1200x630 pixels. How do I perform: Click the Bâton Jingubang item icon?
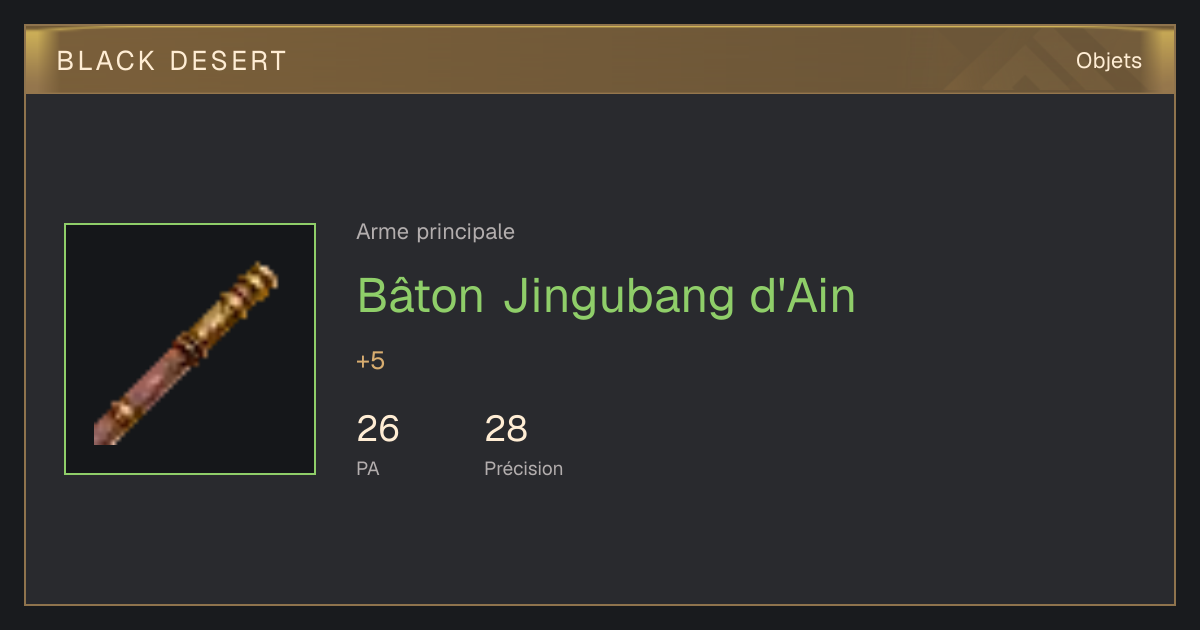[190, 349]
